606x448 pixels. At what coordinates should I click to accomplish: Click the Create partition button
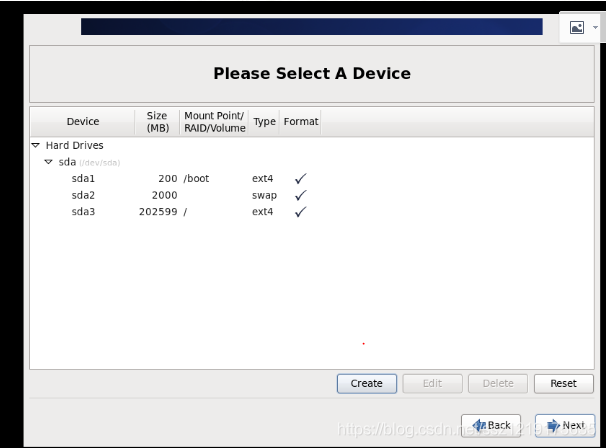366,383
